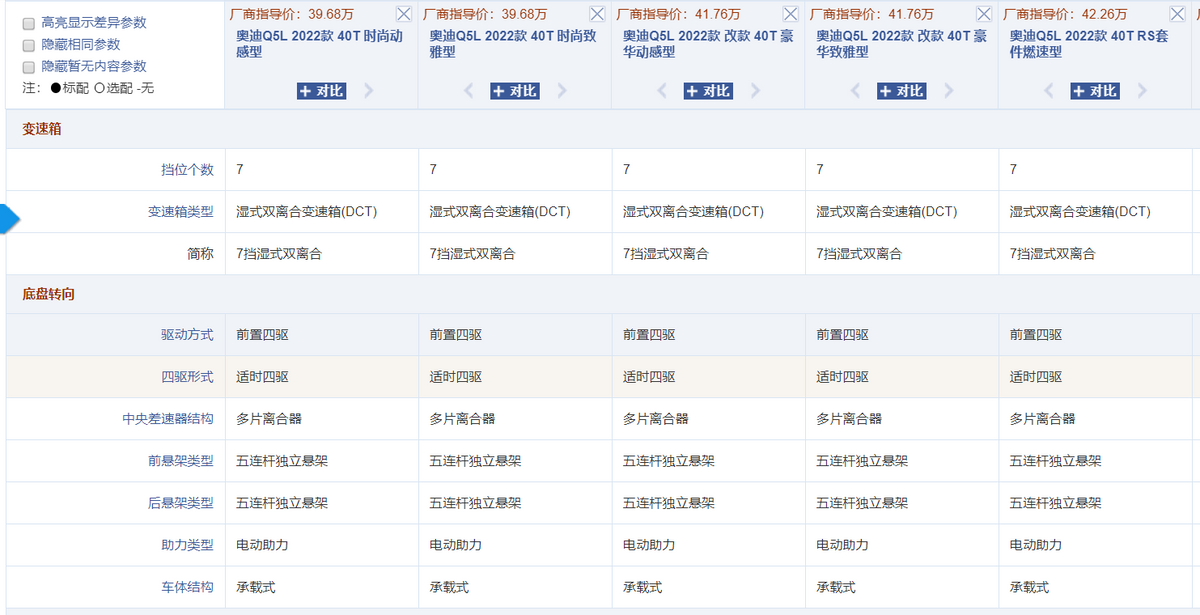This screenshot has height=615, width=1200.
Task: Click the 标配 选配 无 legend note
Action: coord(88,88)
